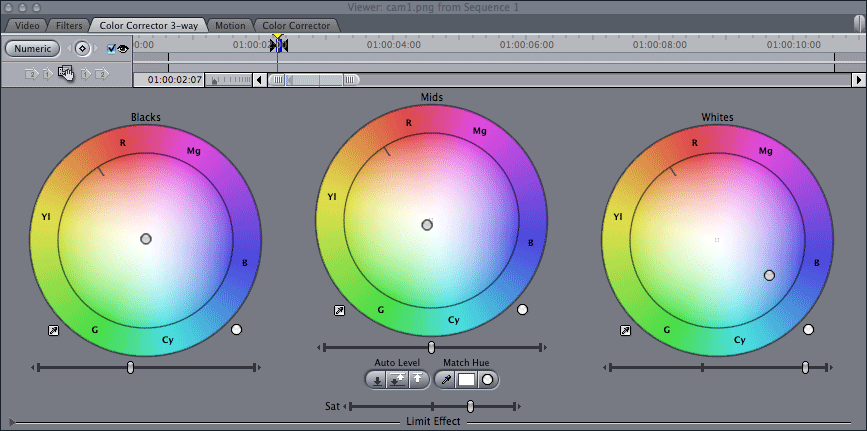
Task: Click the Match Hue color swatch
Action: click(466, 380)
